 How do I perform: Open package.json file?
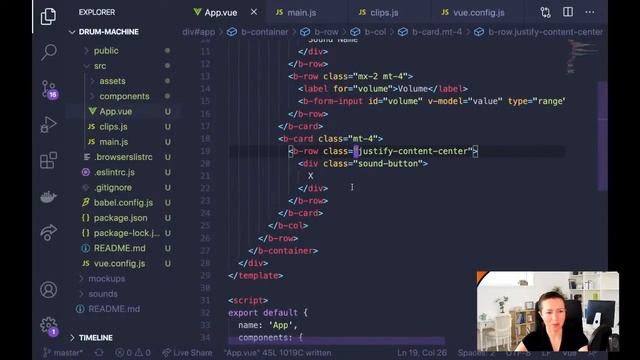point(120,218)
